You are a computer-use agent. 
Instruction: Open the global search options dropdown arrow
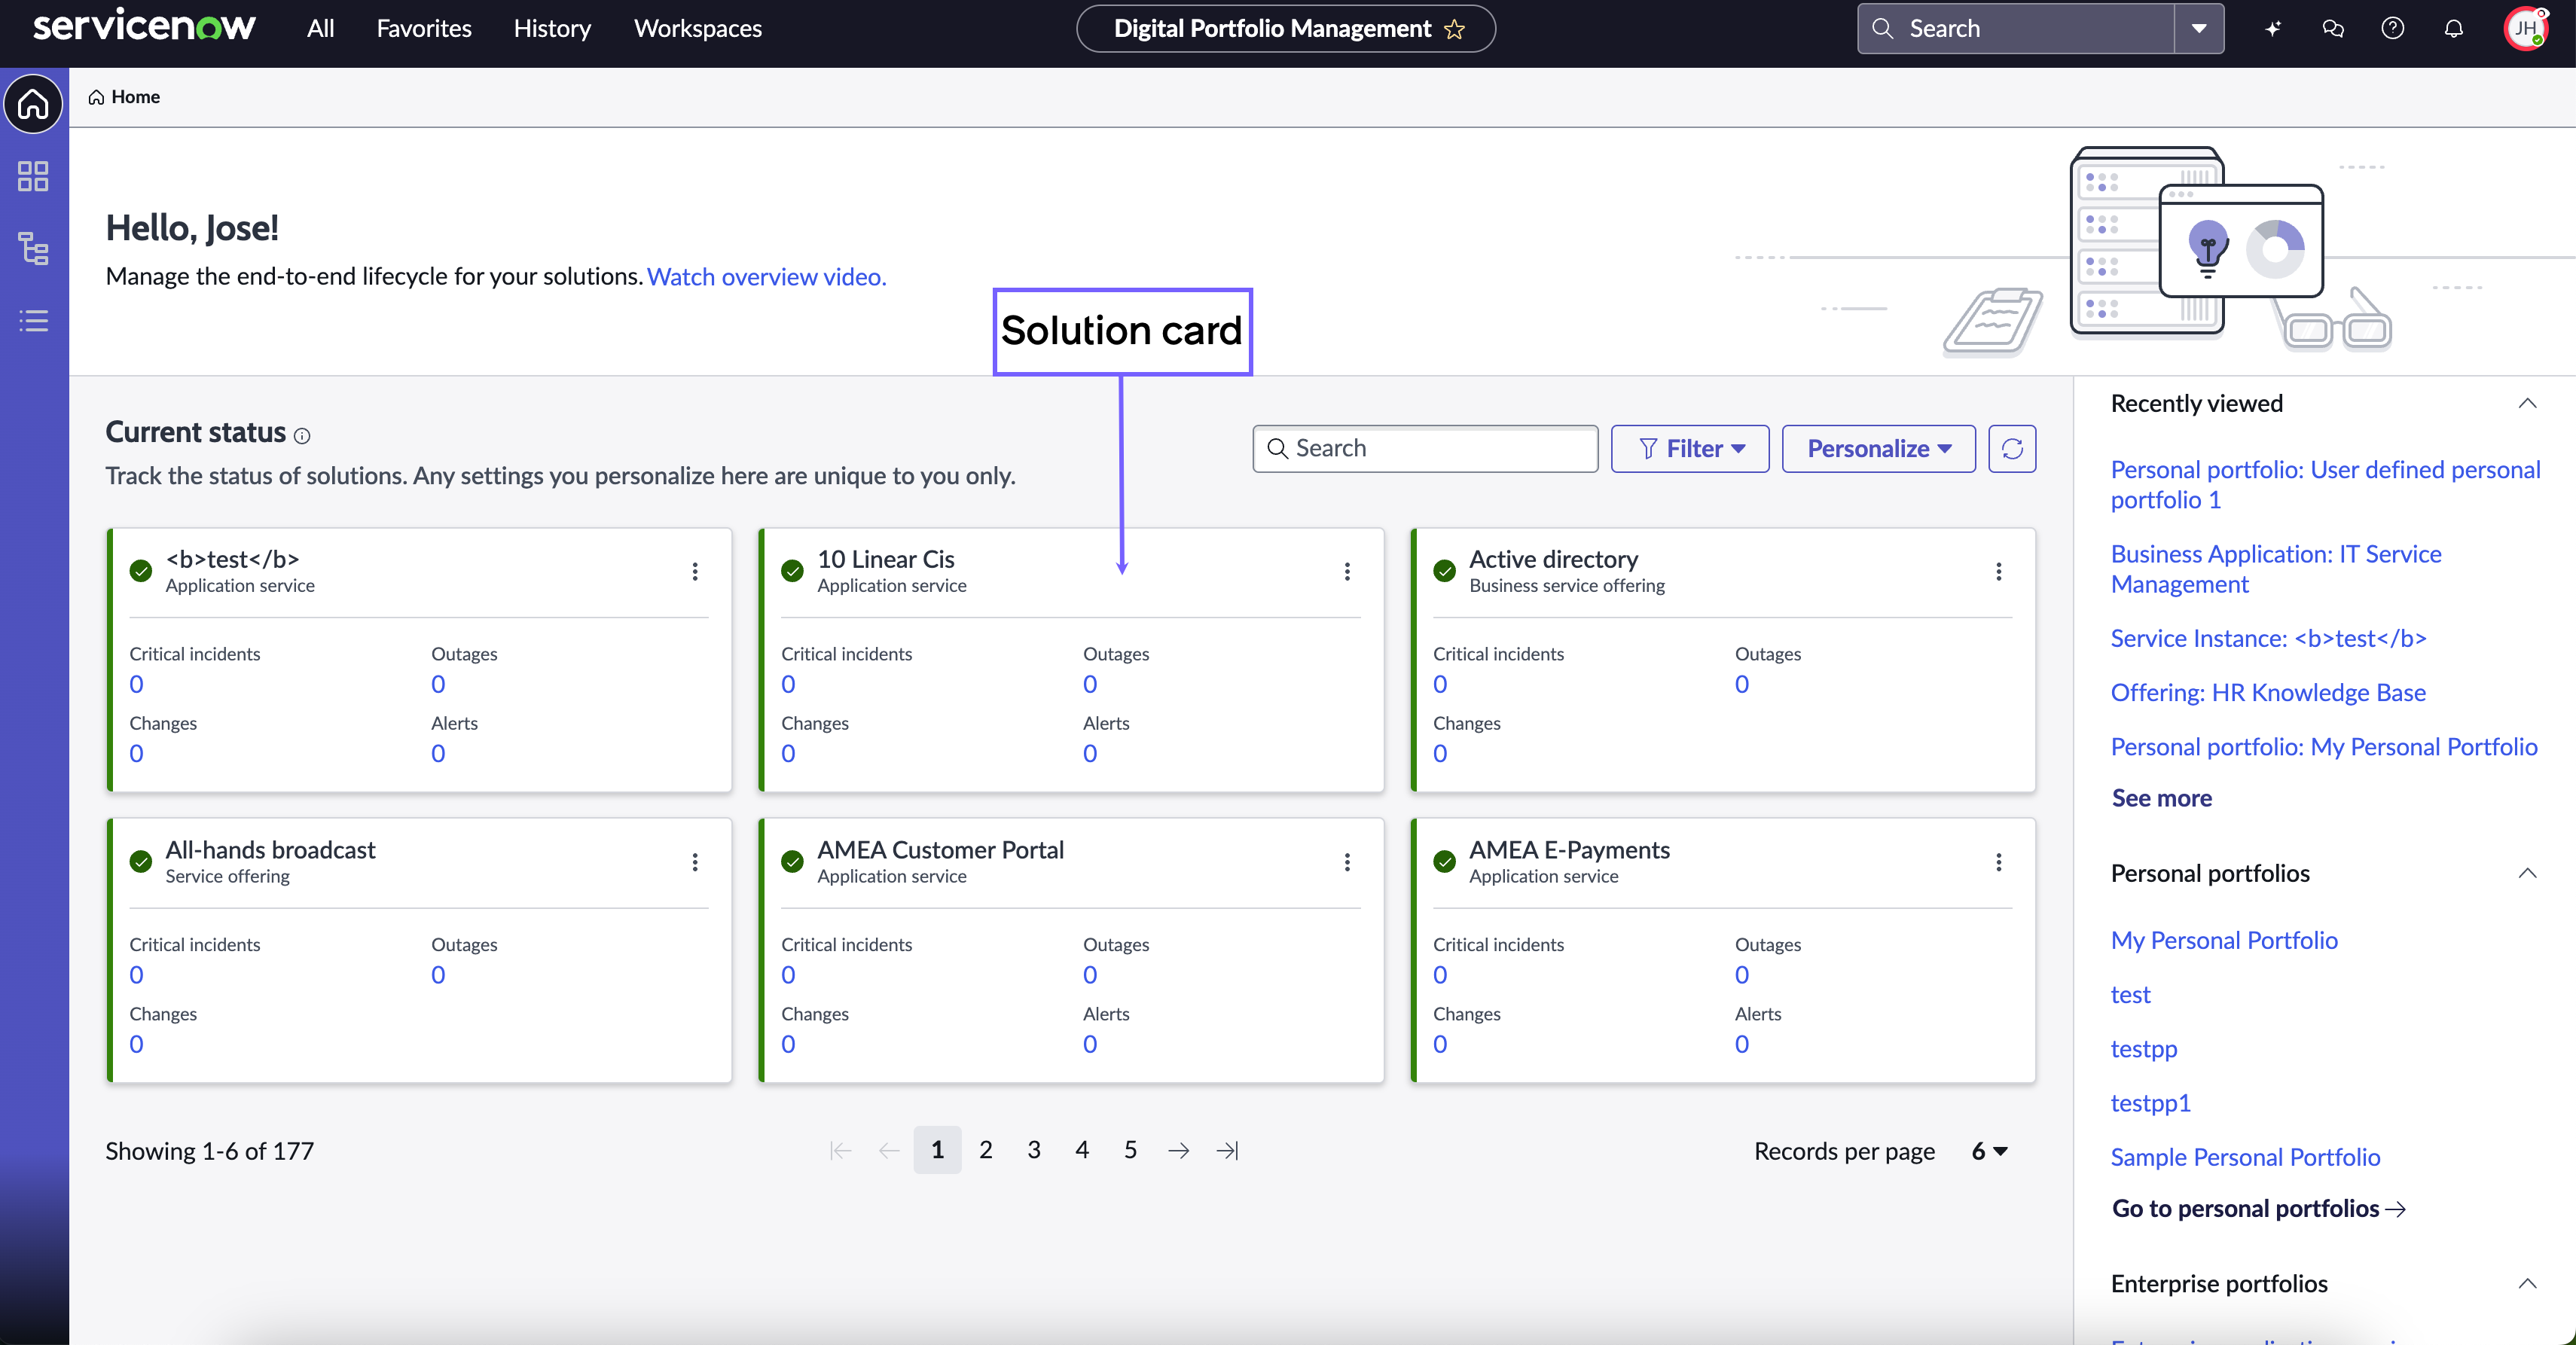(x=2199, y=28)
